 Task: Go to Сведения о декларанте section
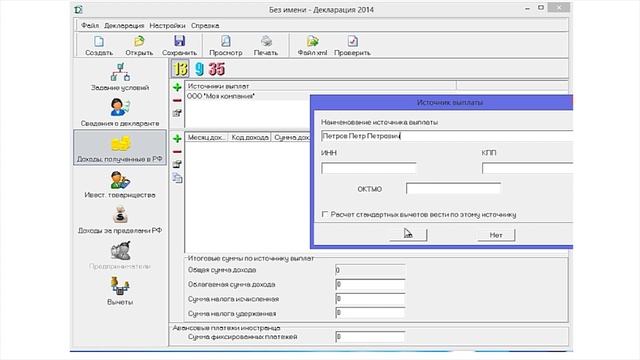coord(120,113)
